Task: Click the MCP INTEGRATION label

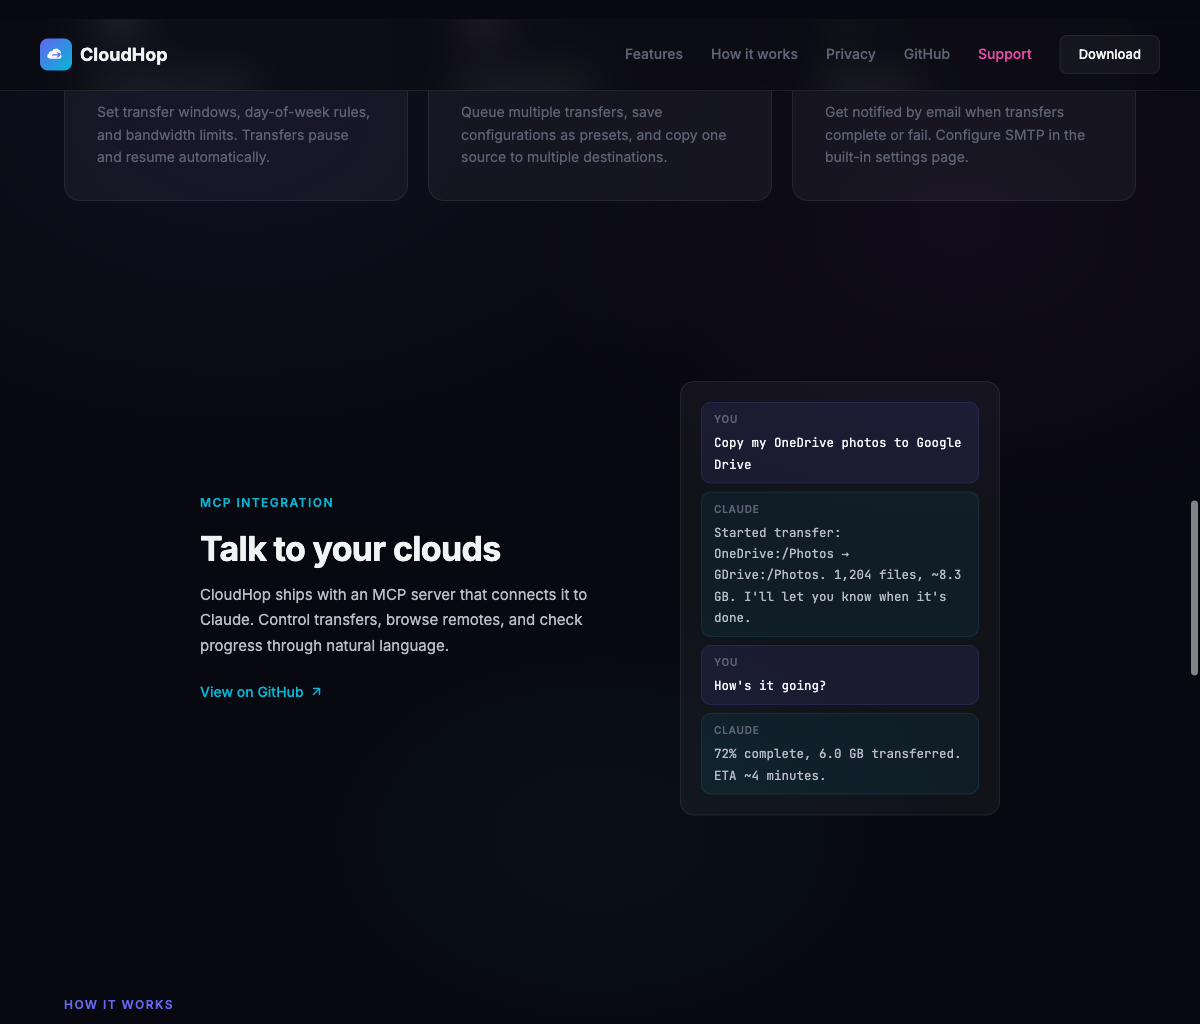Action: point(266,502)
